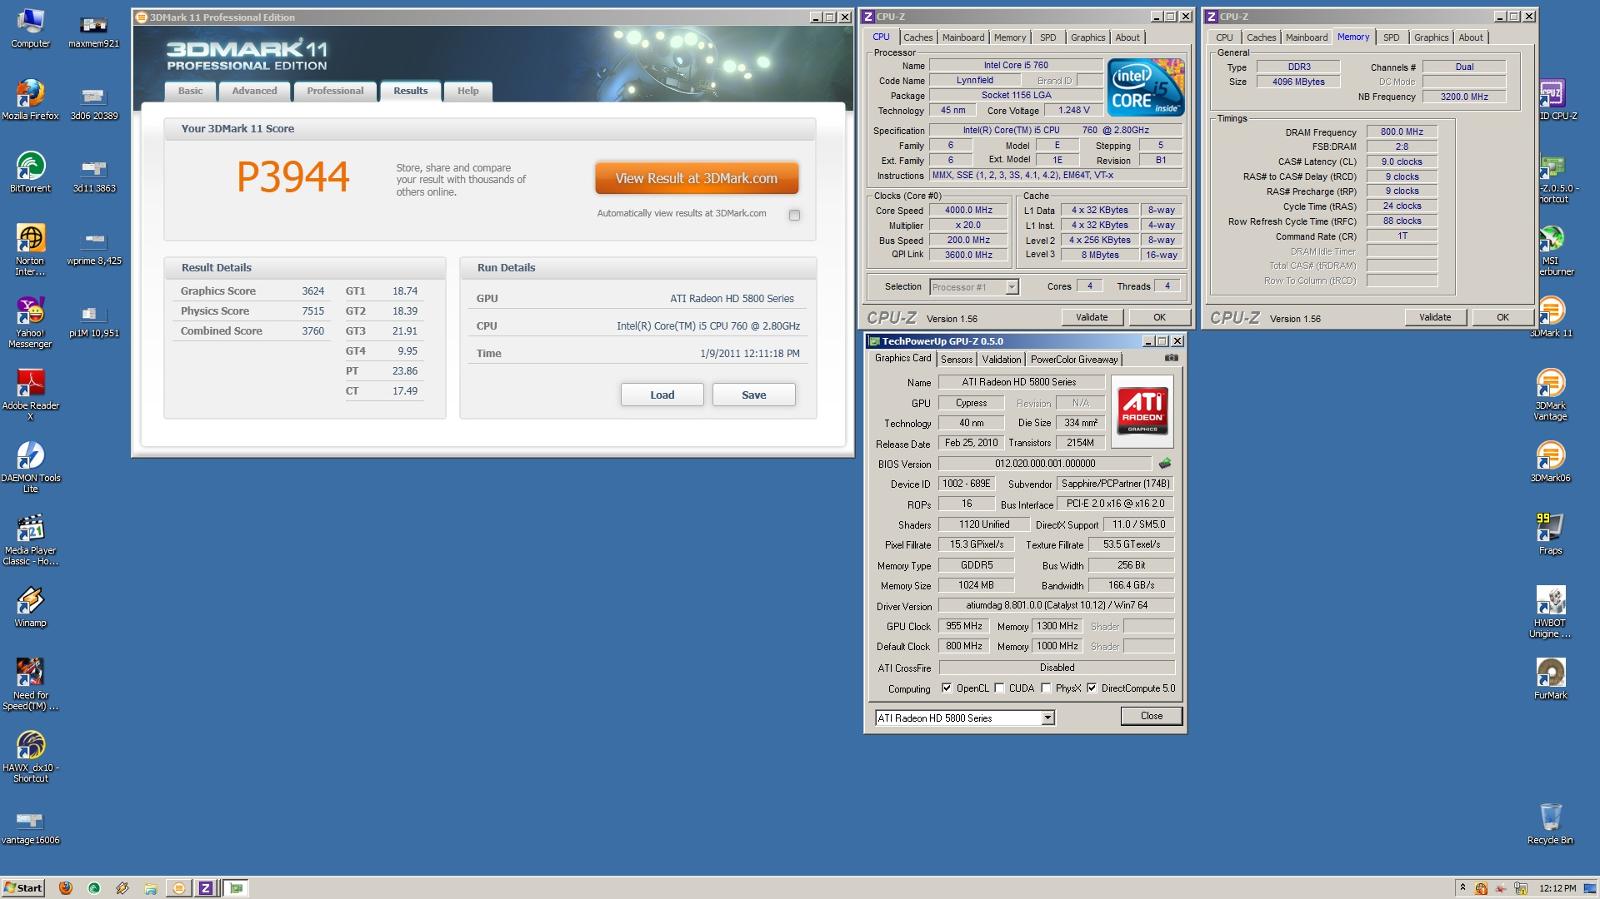Image resolution: width=1600 pixels, height=899 pixels.
Task: Switch to the Basic tab in 3DMark
Action: (x=190, y=91)
